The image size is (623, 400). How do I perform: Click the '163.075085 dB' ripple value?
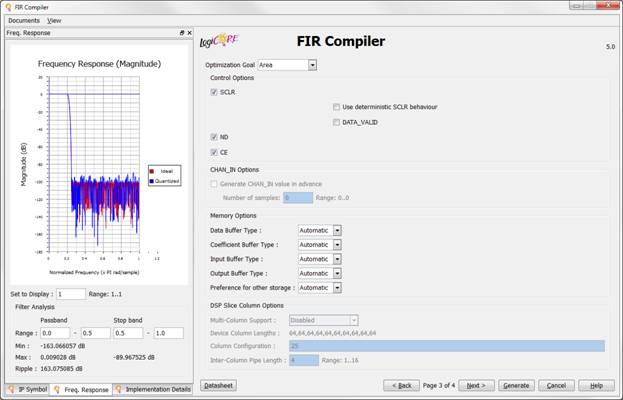62,369
